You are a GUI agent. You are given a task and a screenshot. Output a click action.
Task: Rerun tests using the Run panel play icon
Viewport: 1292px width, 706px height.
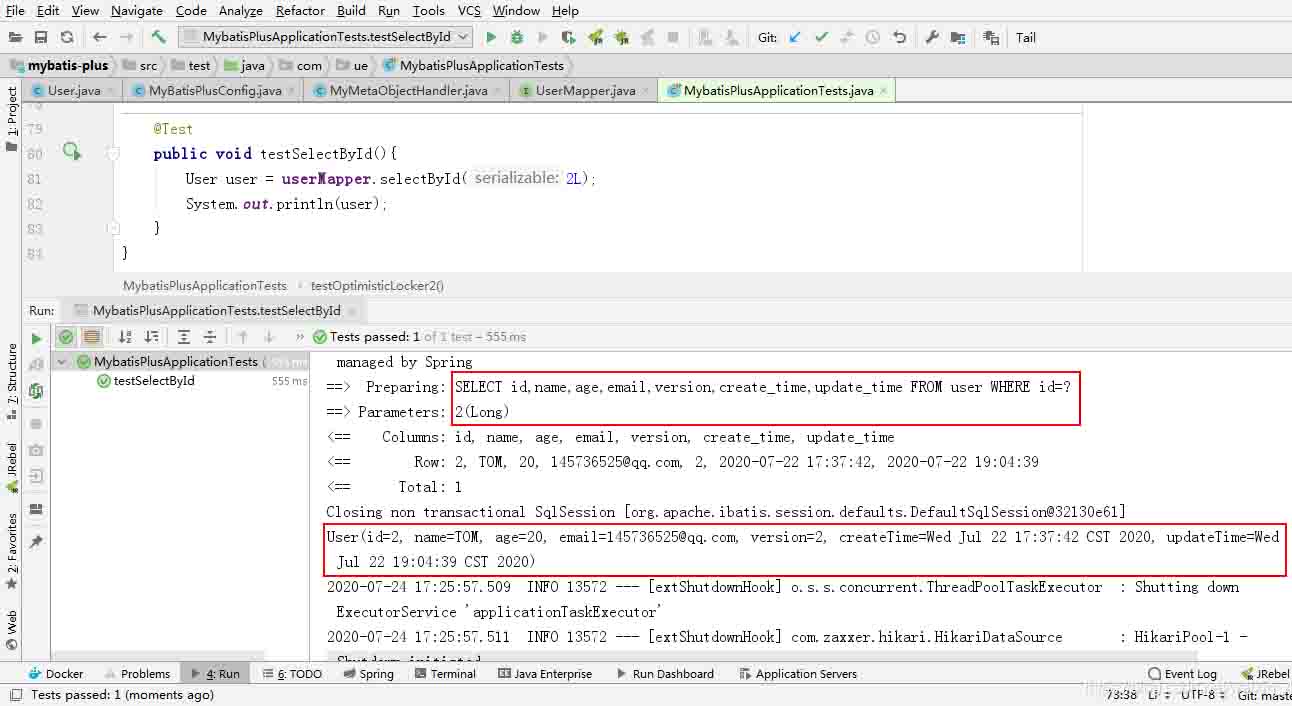(x=37, y=338)
